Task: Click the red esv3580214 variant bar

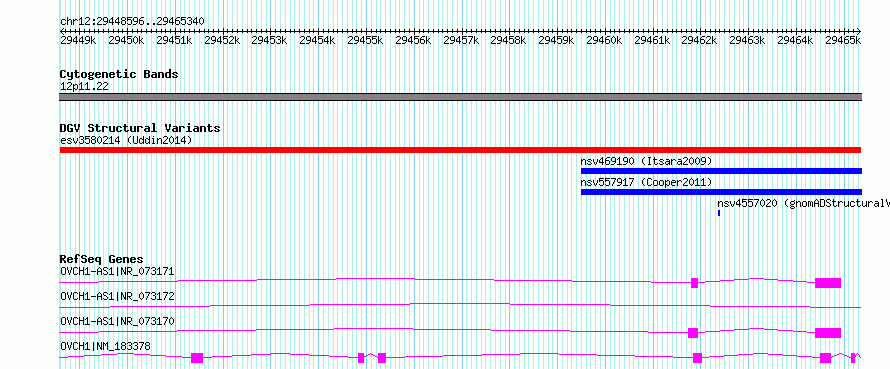Action: 460,150
